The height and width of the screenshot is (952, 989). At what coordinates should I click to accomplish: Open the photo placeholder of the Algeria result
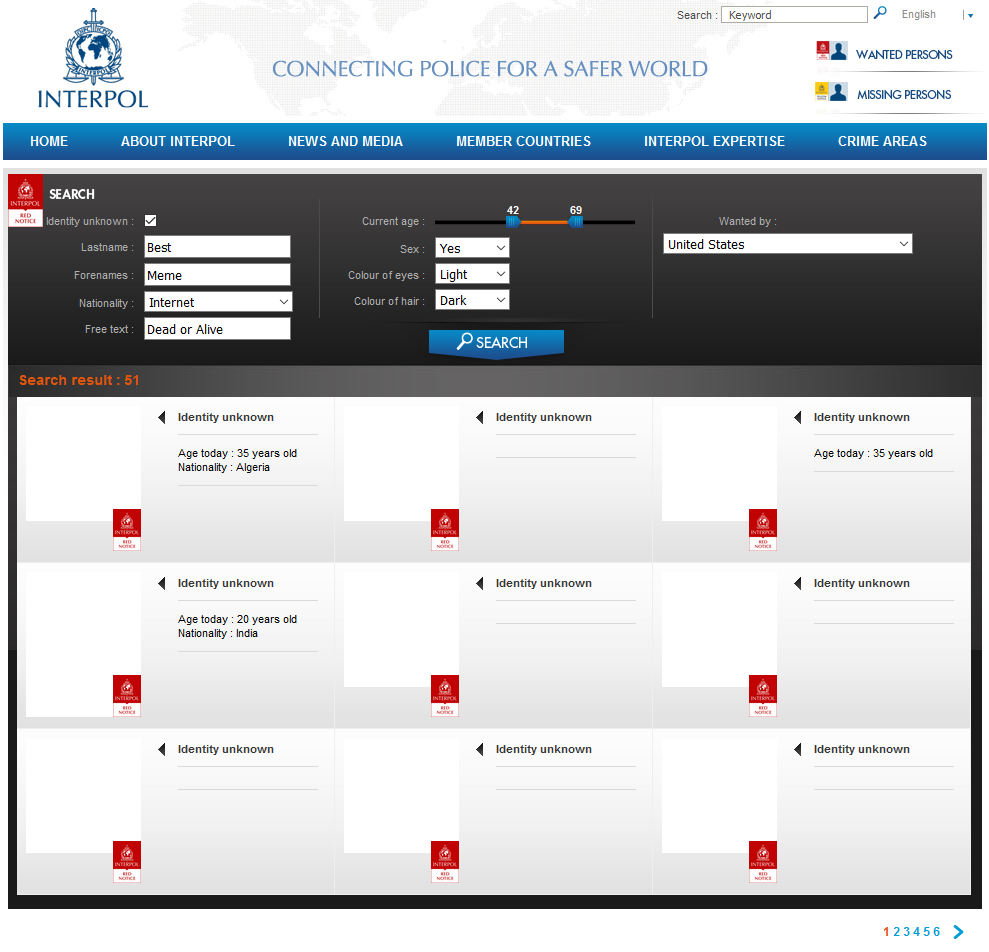pos(83,464)
